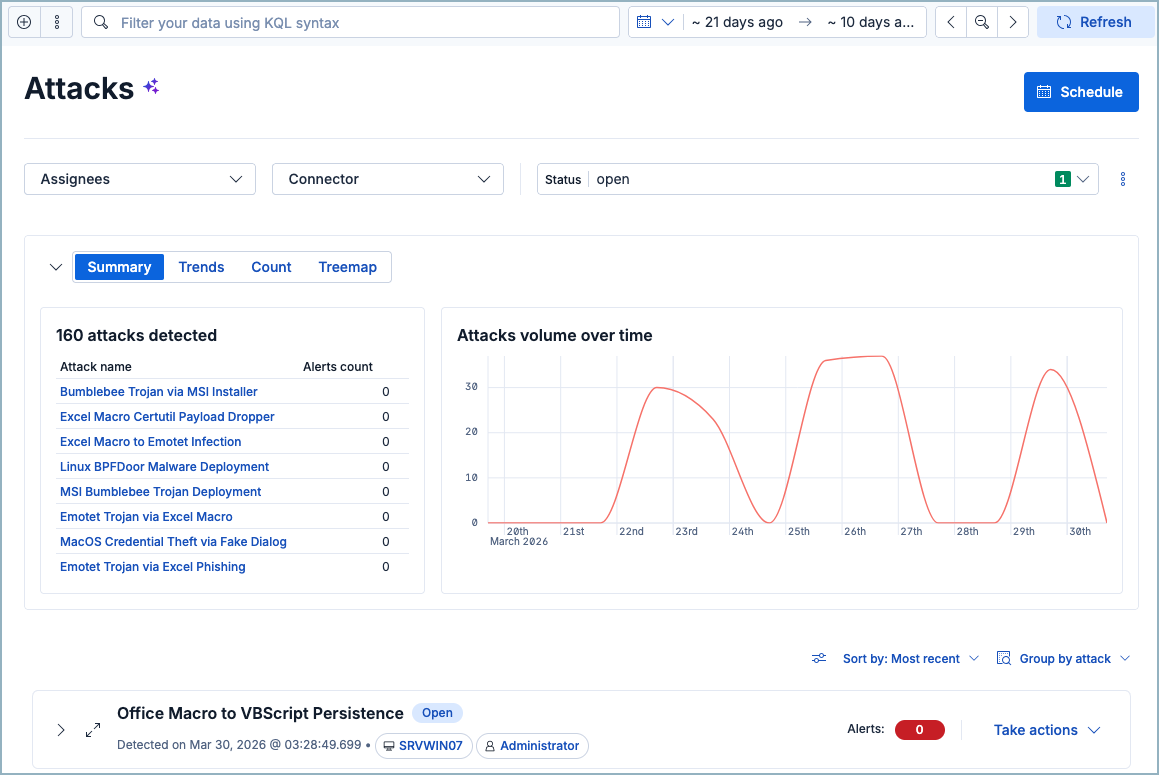Image resolution: width=1159 pixels, height=775 pixels.
Task: Open Linux BPFDoor Malware Deployment
Action: [164, 467]
